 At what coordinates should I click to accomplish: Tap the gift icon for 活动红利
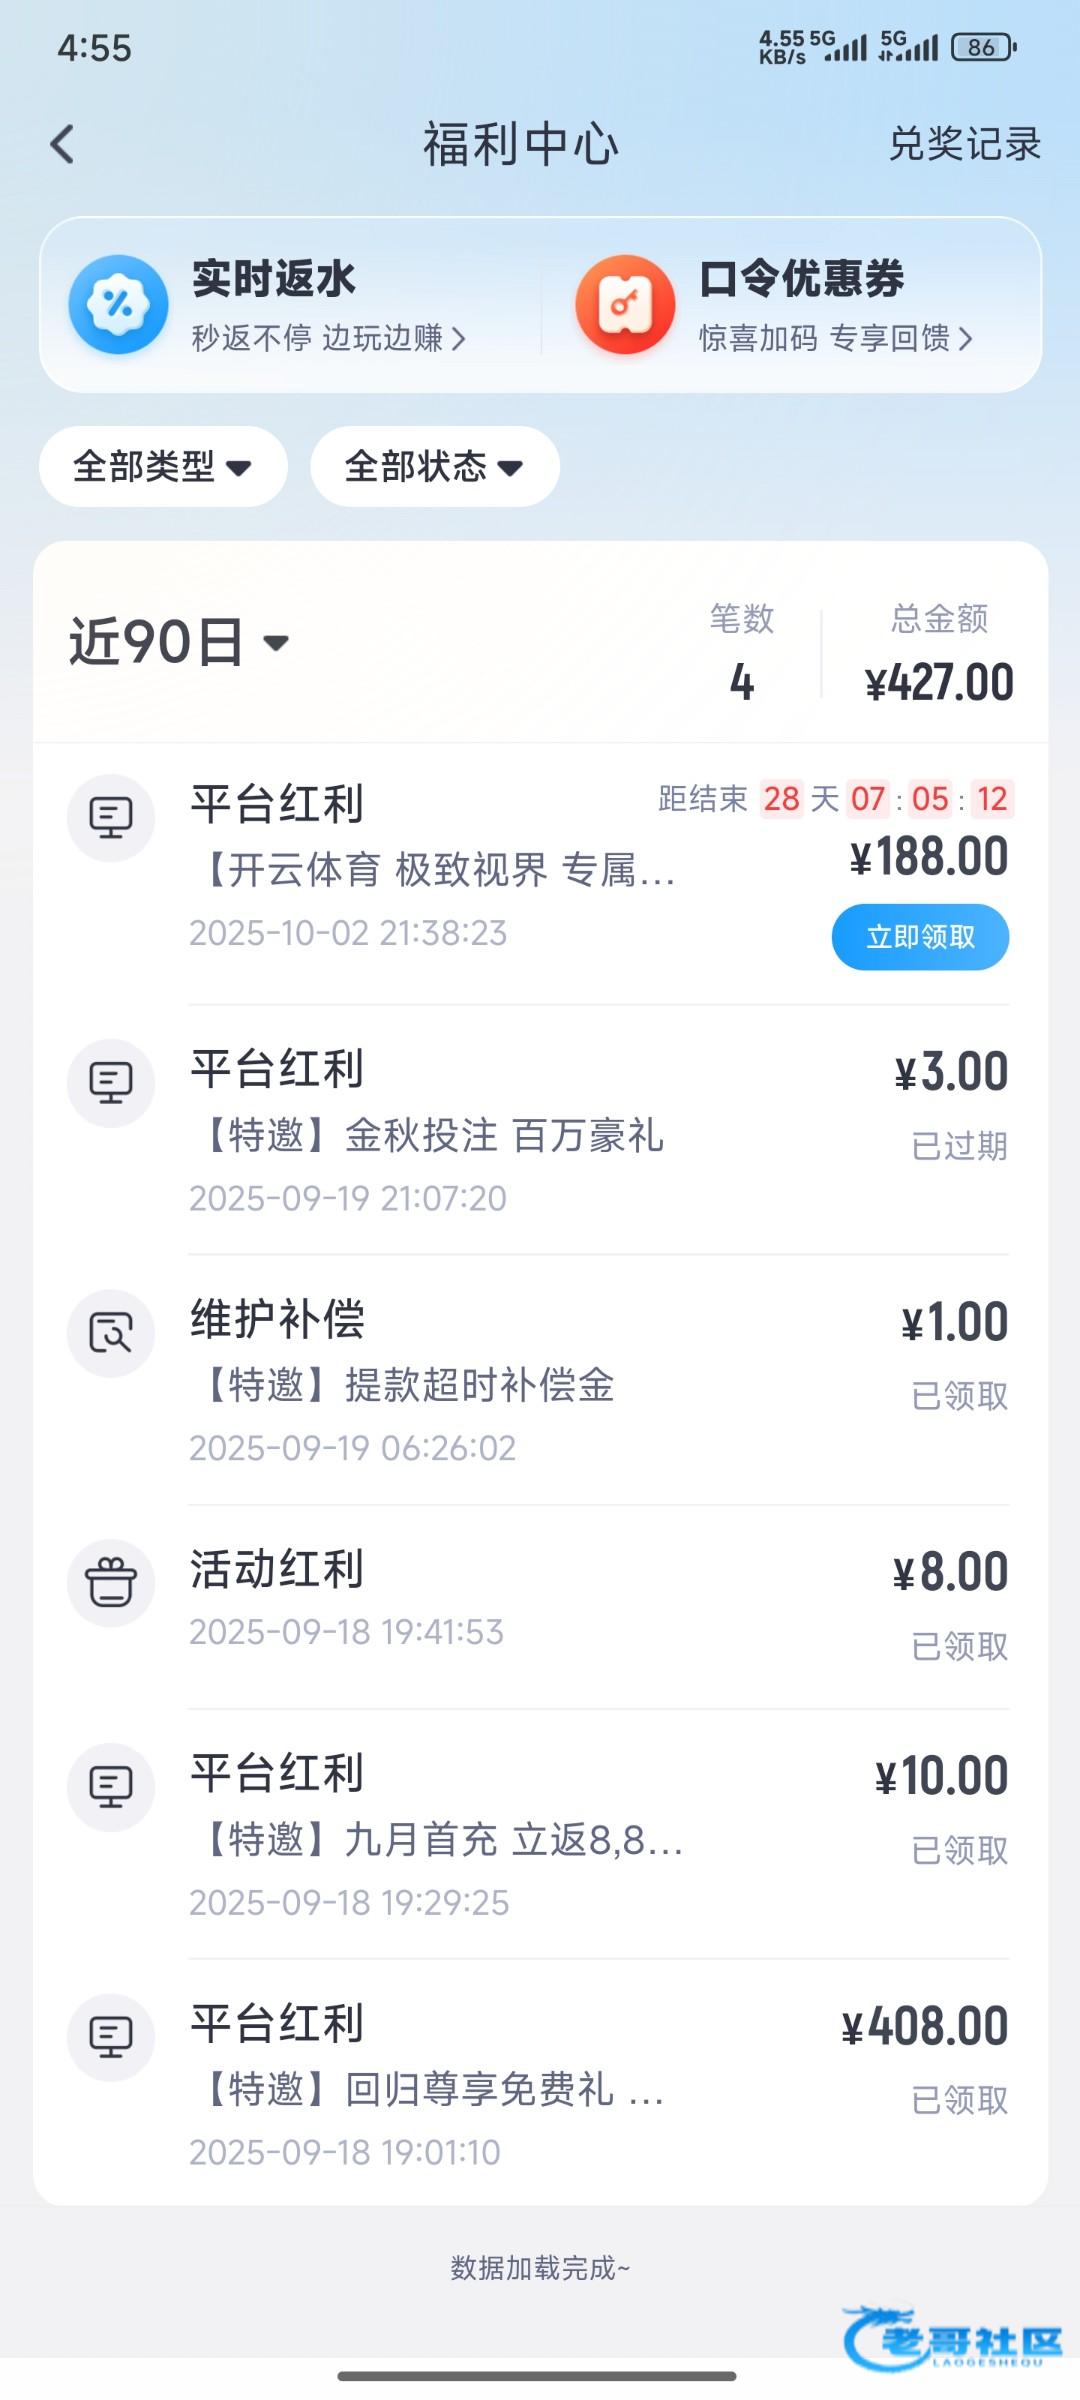pyautogui.click(x=111, y=1583)
